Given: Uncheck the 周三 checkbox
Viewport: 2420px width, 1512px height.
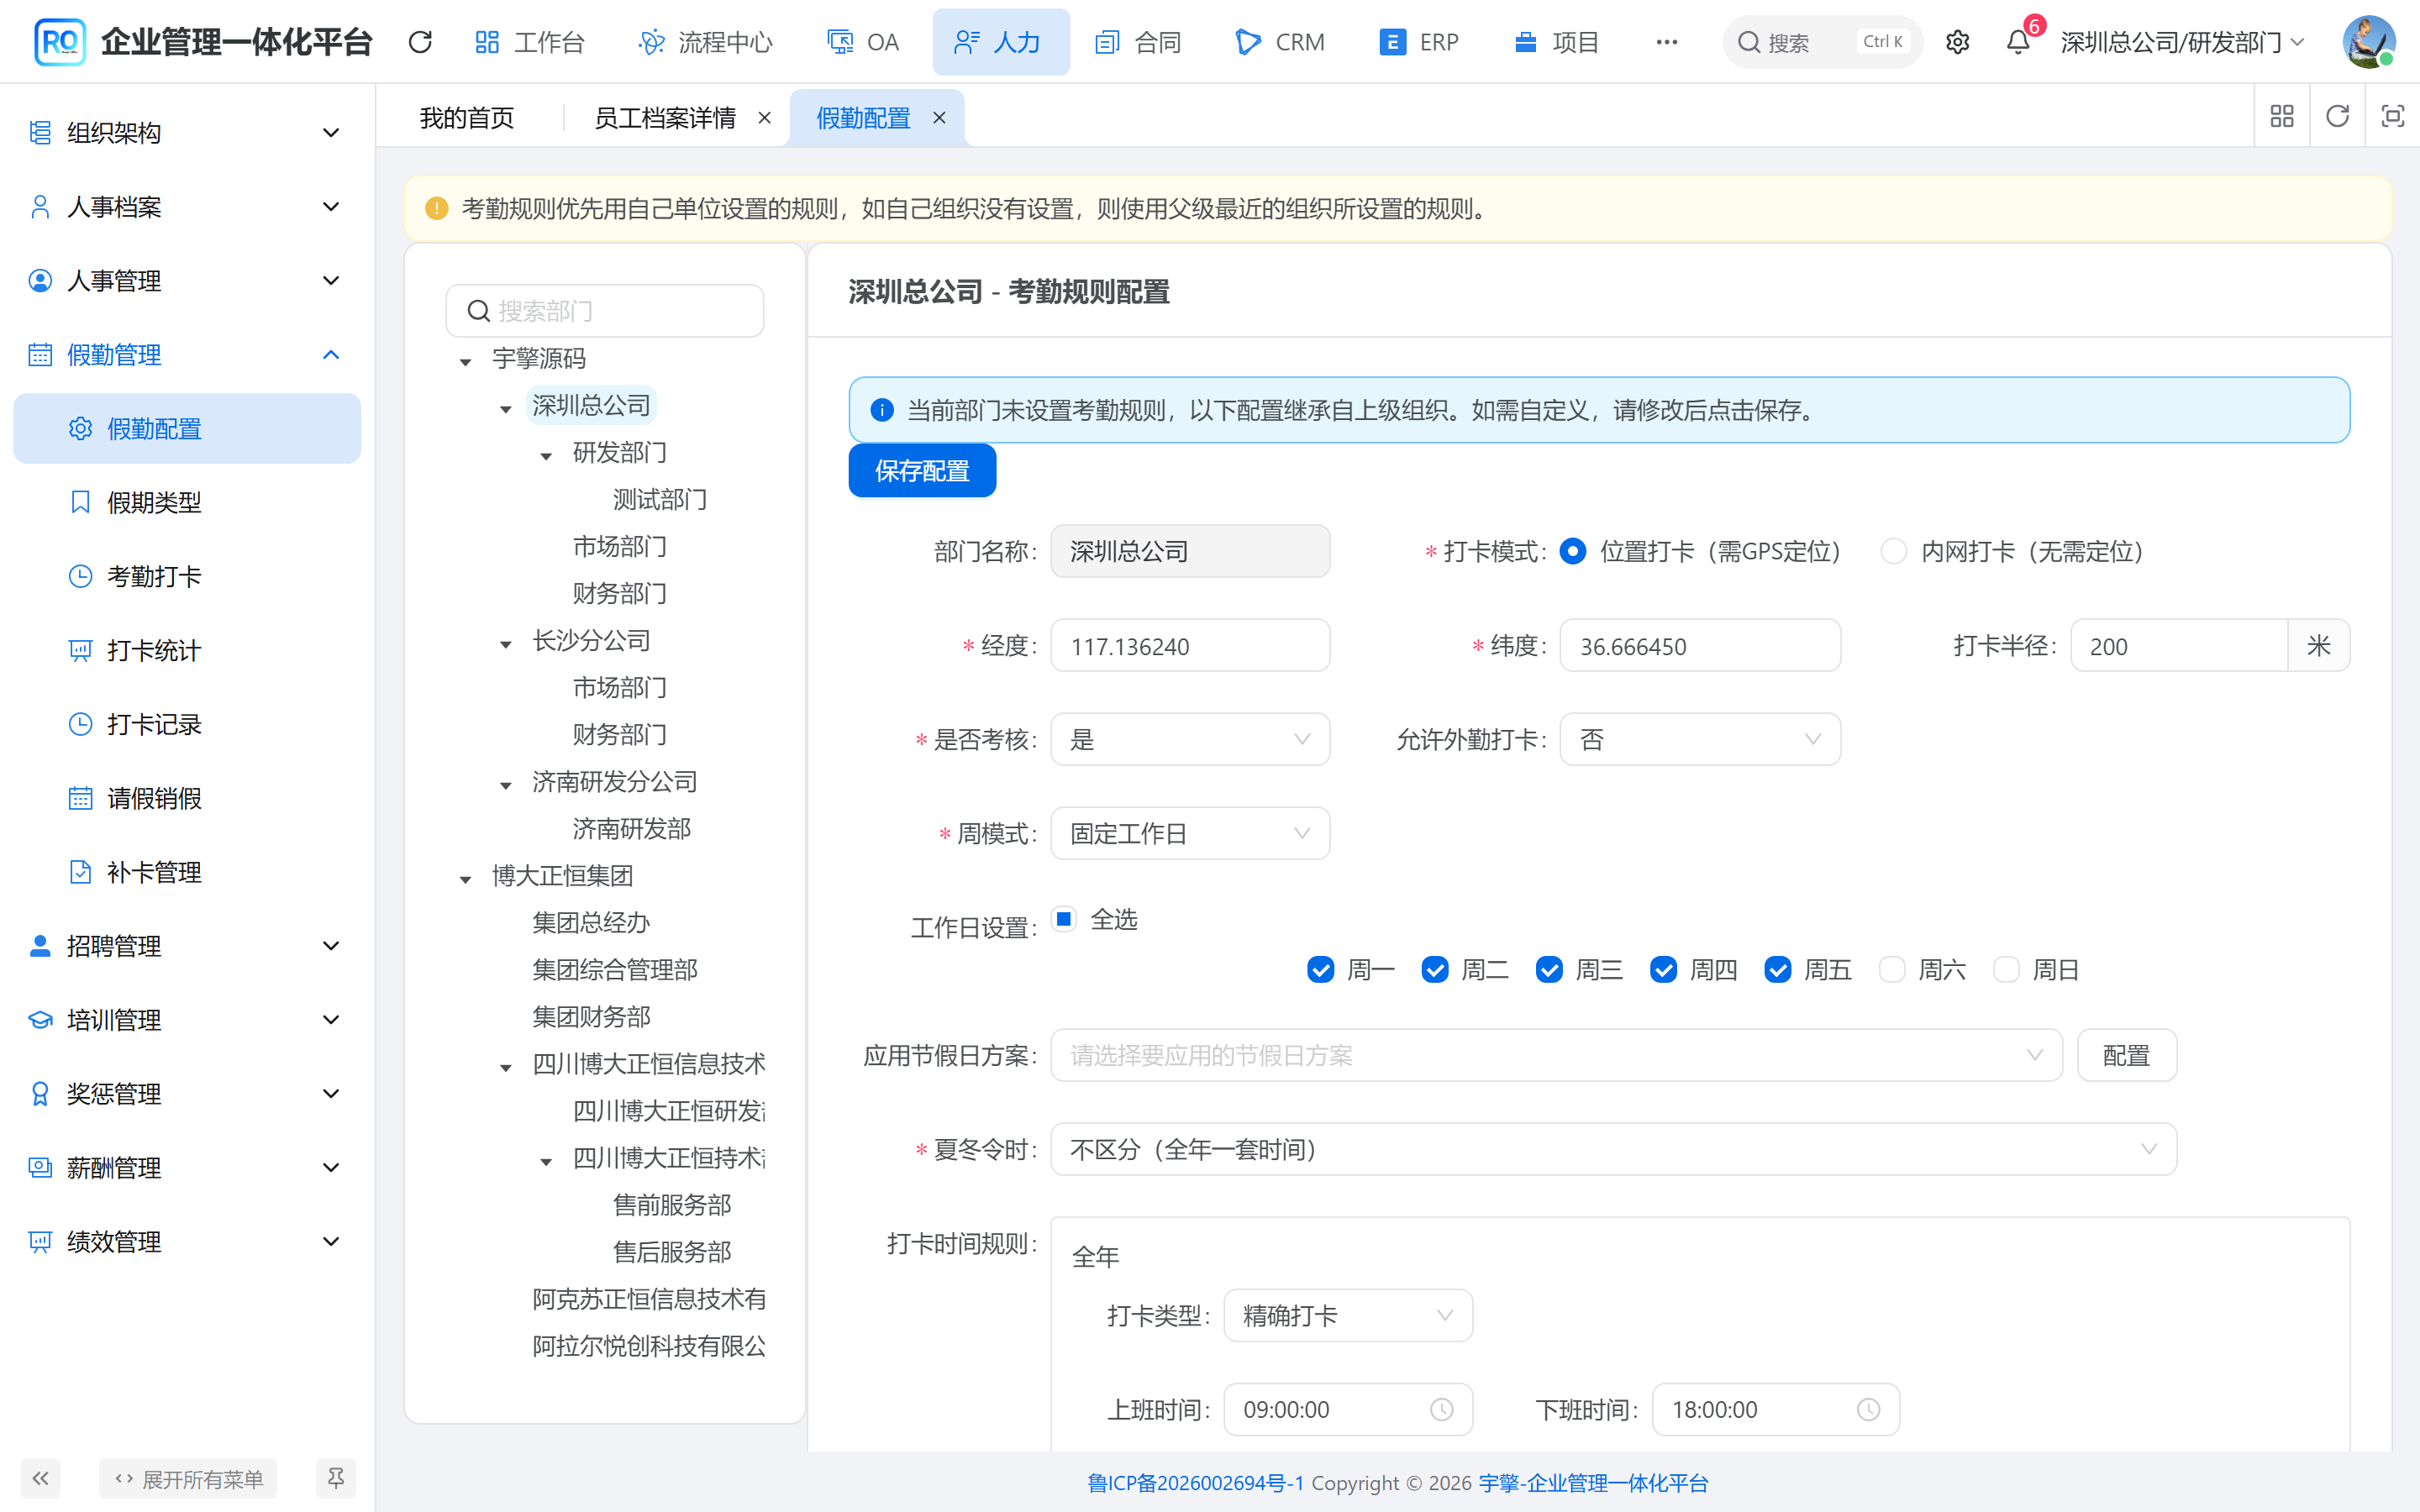Looking at the screenshot, I should (x=1549, y=969).
